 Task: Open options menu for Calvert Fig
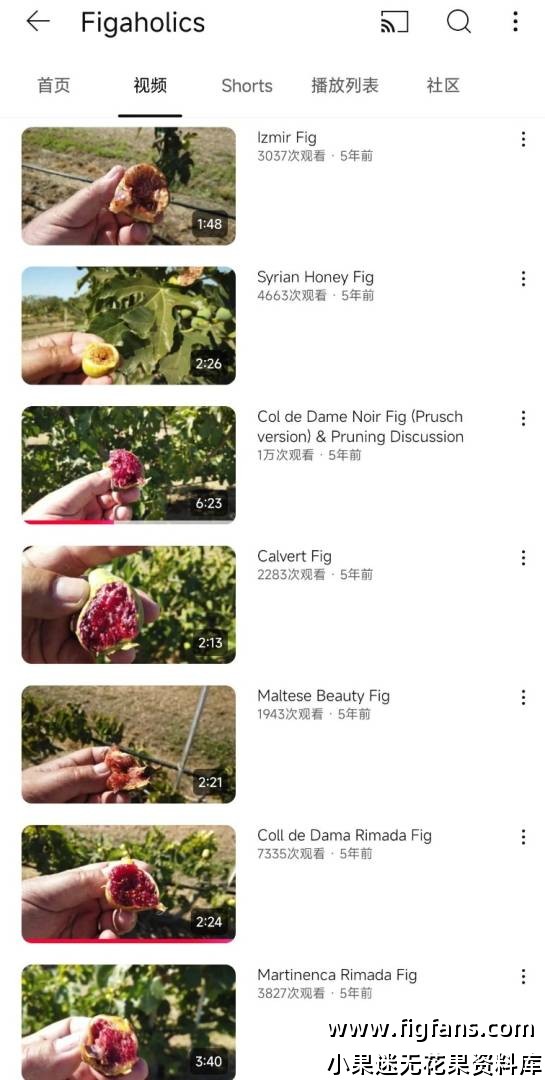(523, 558)
